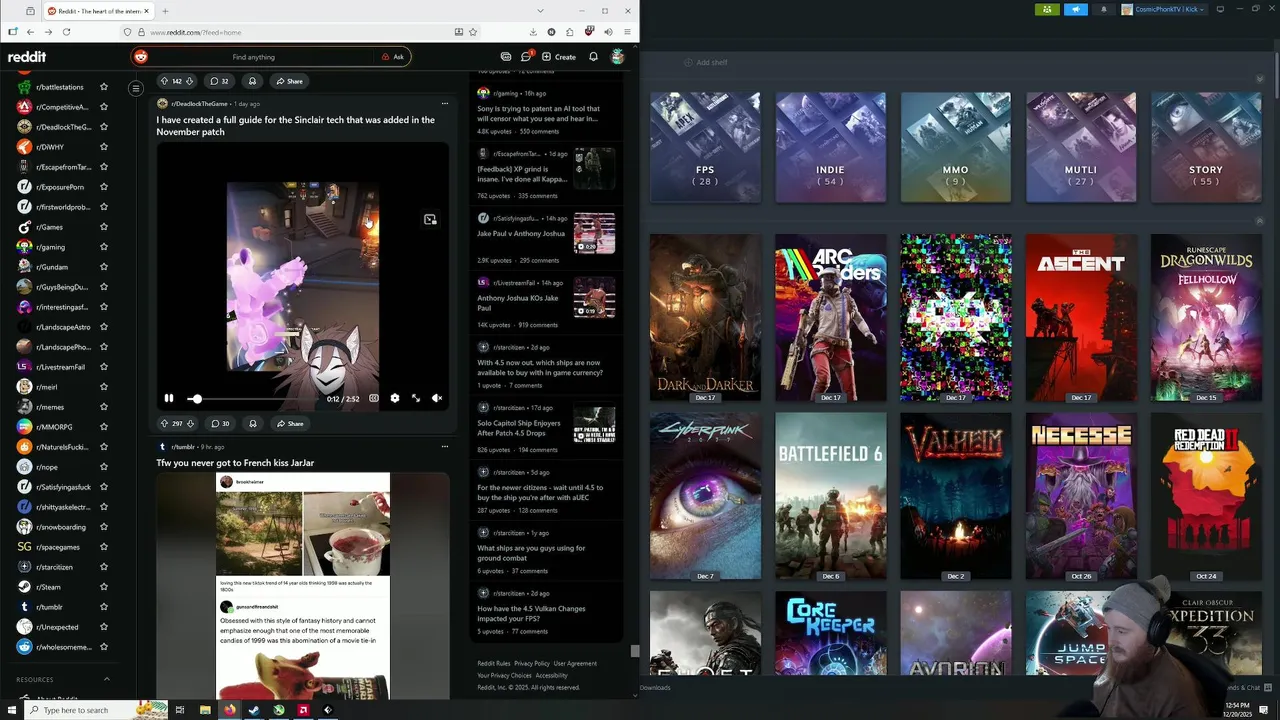The width and height of the screenshot is (1280, 720).
Task: Open STORY collection in Steam
Action: 1206,147
